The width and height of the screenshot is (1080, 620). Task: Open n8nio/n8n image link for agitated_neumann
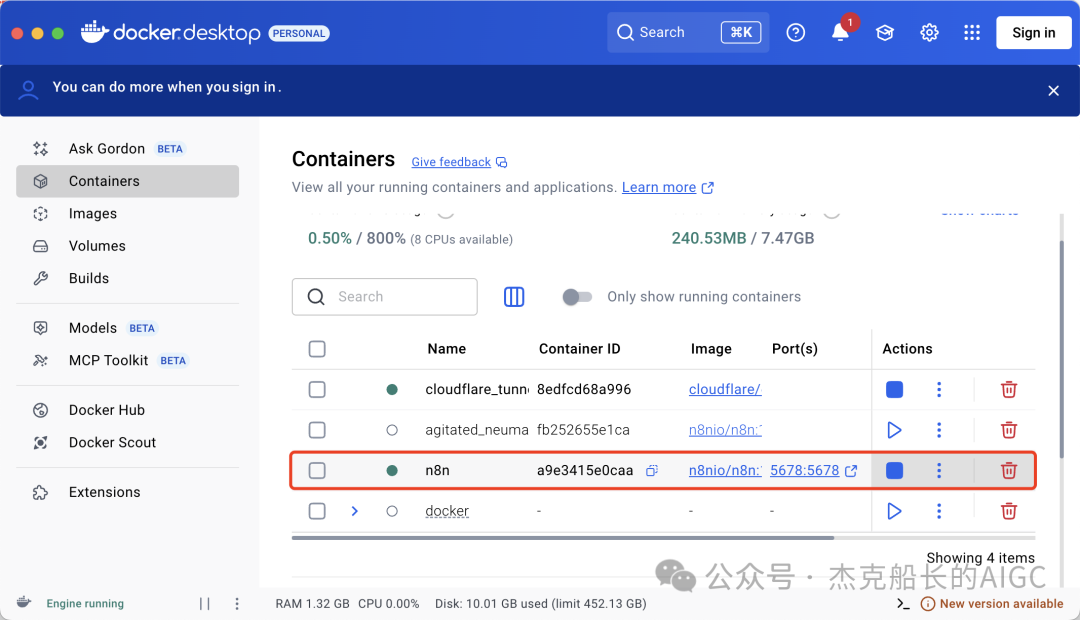[725, 431]
